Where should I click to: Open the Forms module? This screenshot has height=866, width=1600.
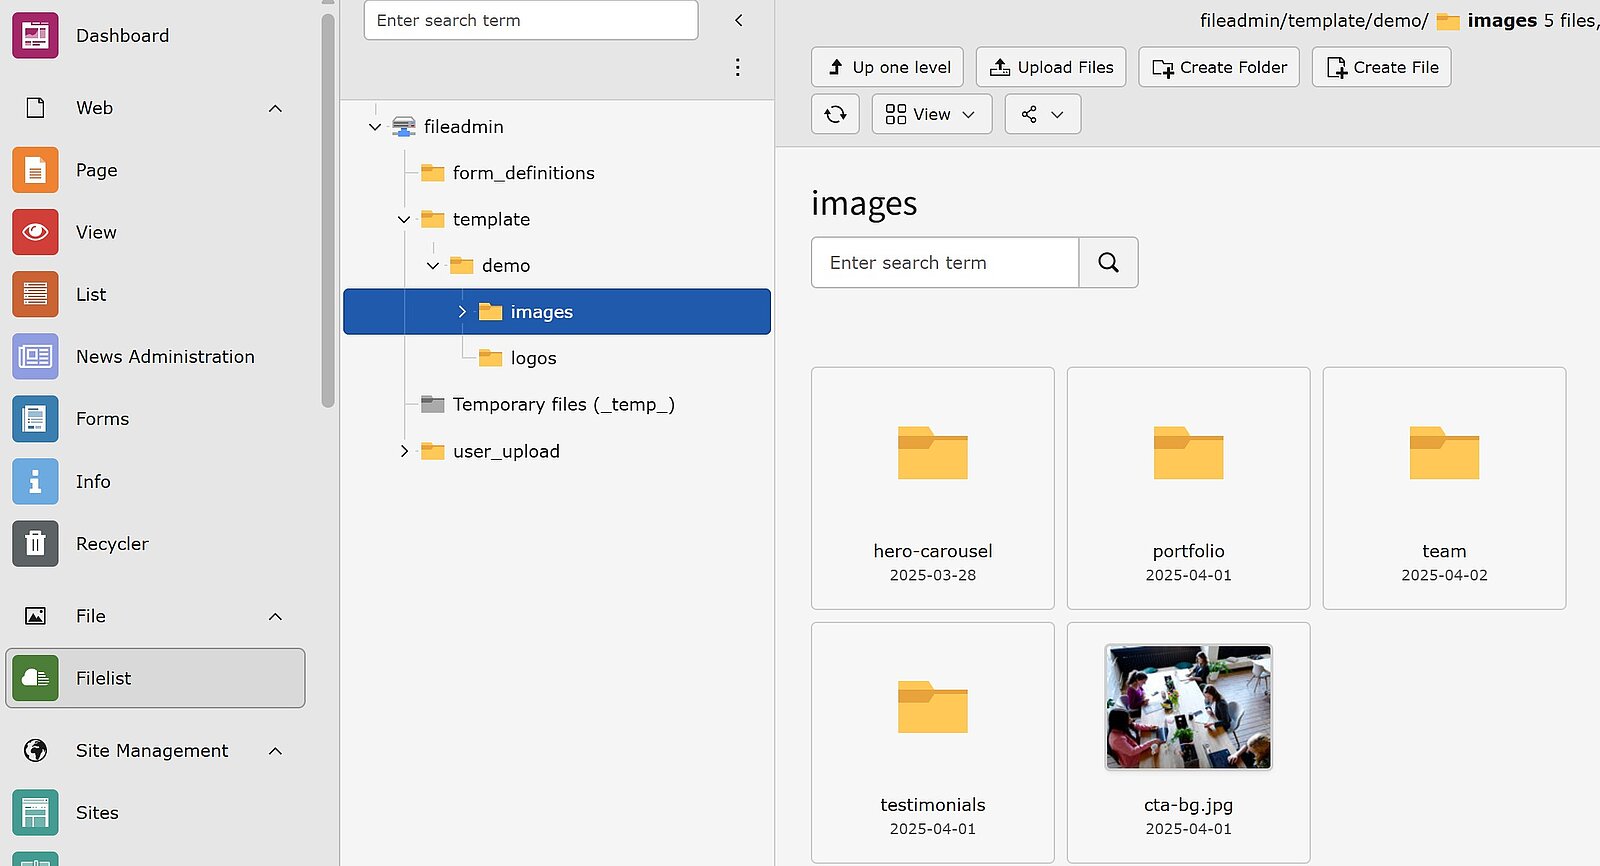tap(35, 419)
